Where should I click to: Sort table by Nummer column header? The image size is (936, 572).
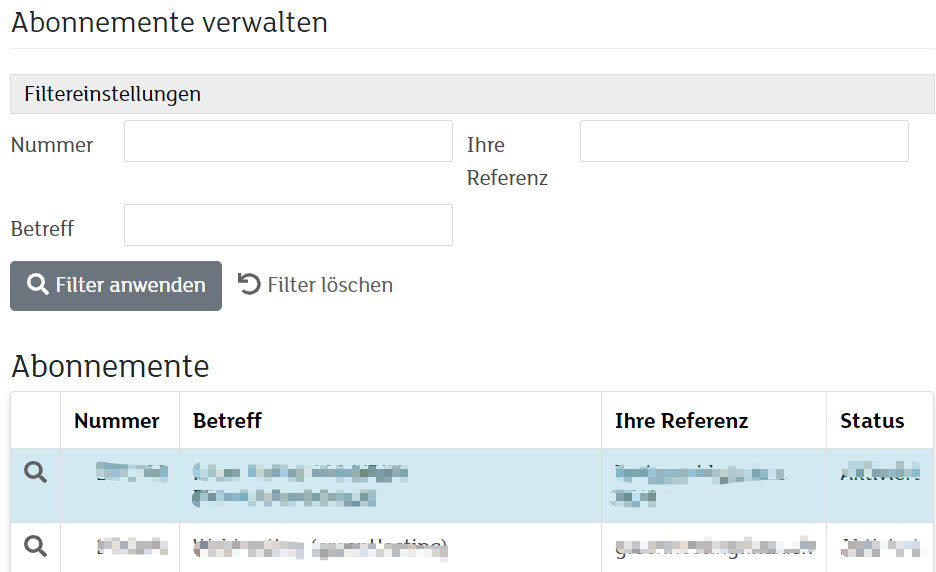click(x=116, y=421)
